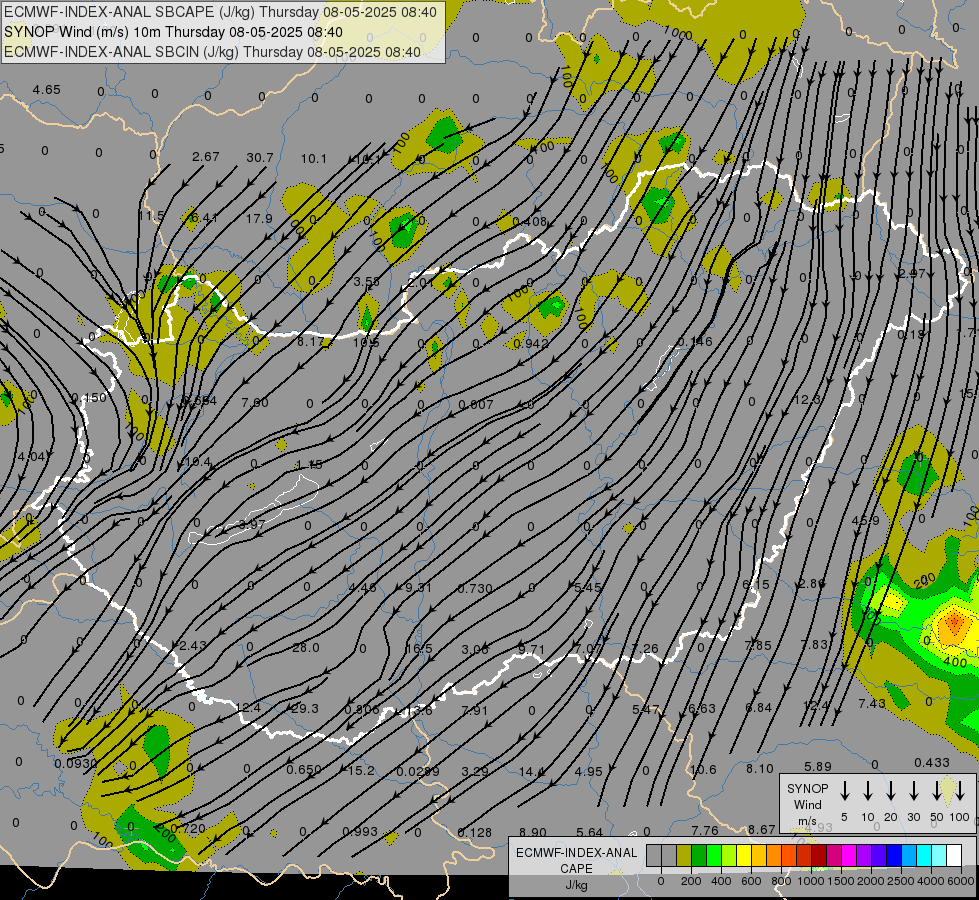Click the 50 m/s wind arrow in legend
This screenshot has height=900, width=979.
[x=937, y=791]
